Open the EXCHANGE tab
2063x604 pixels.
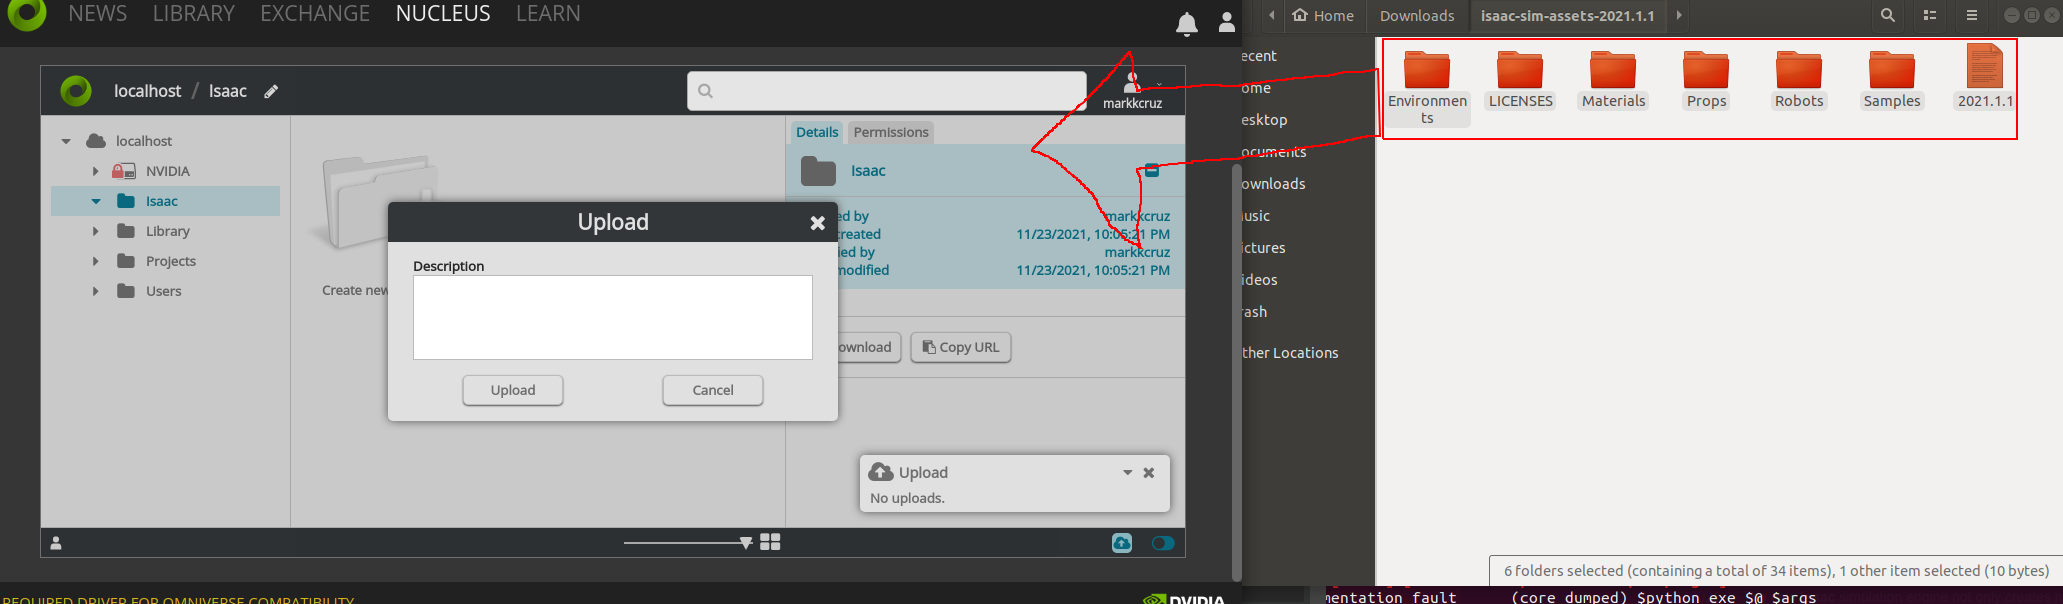pyautogui.click(x=315, y=14)
